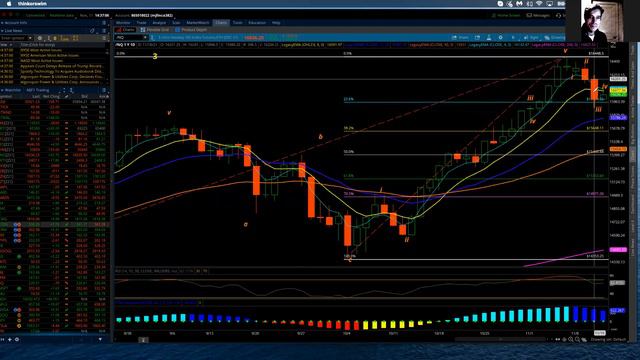Open the Drawing set Default selector
This screenshot has height=360, width=640.
coord(608,339)
